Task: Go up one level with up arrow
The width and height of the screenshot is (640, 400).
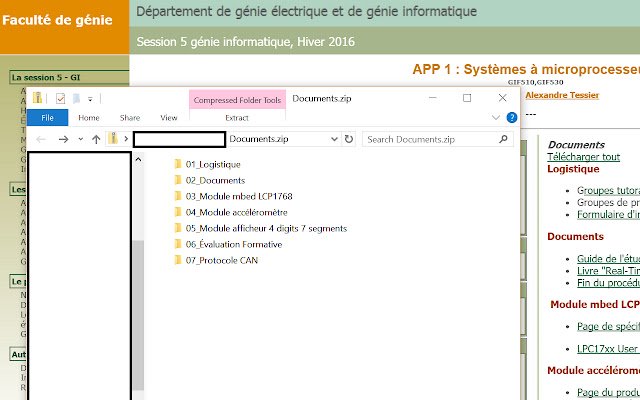Action: click(x=96, y=139)
